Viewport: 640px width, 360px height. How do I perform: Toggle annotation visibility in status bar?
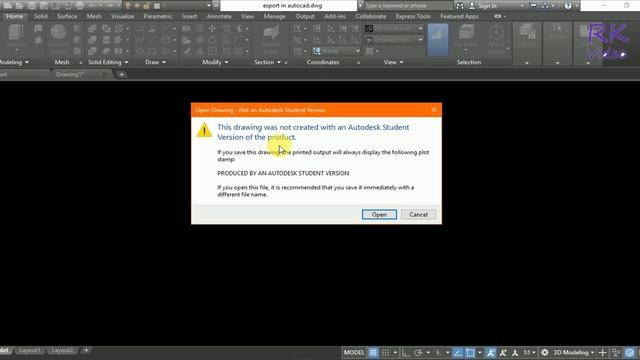491,352
